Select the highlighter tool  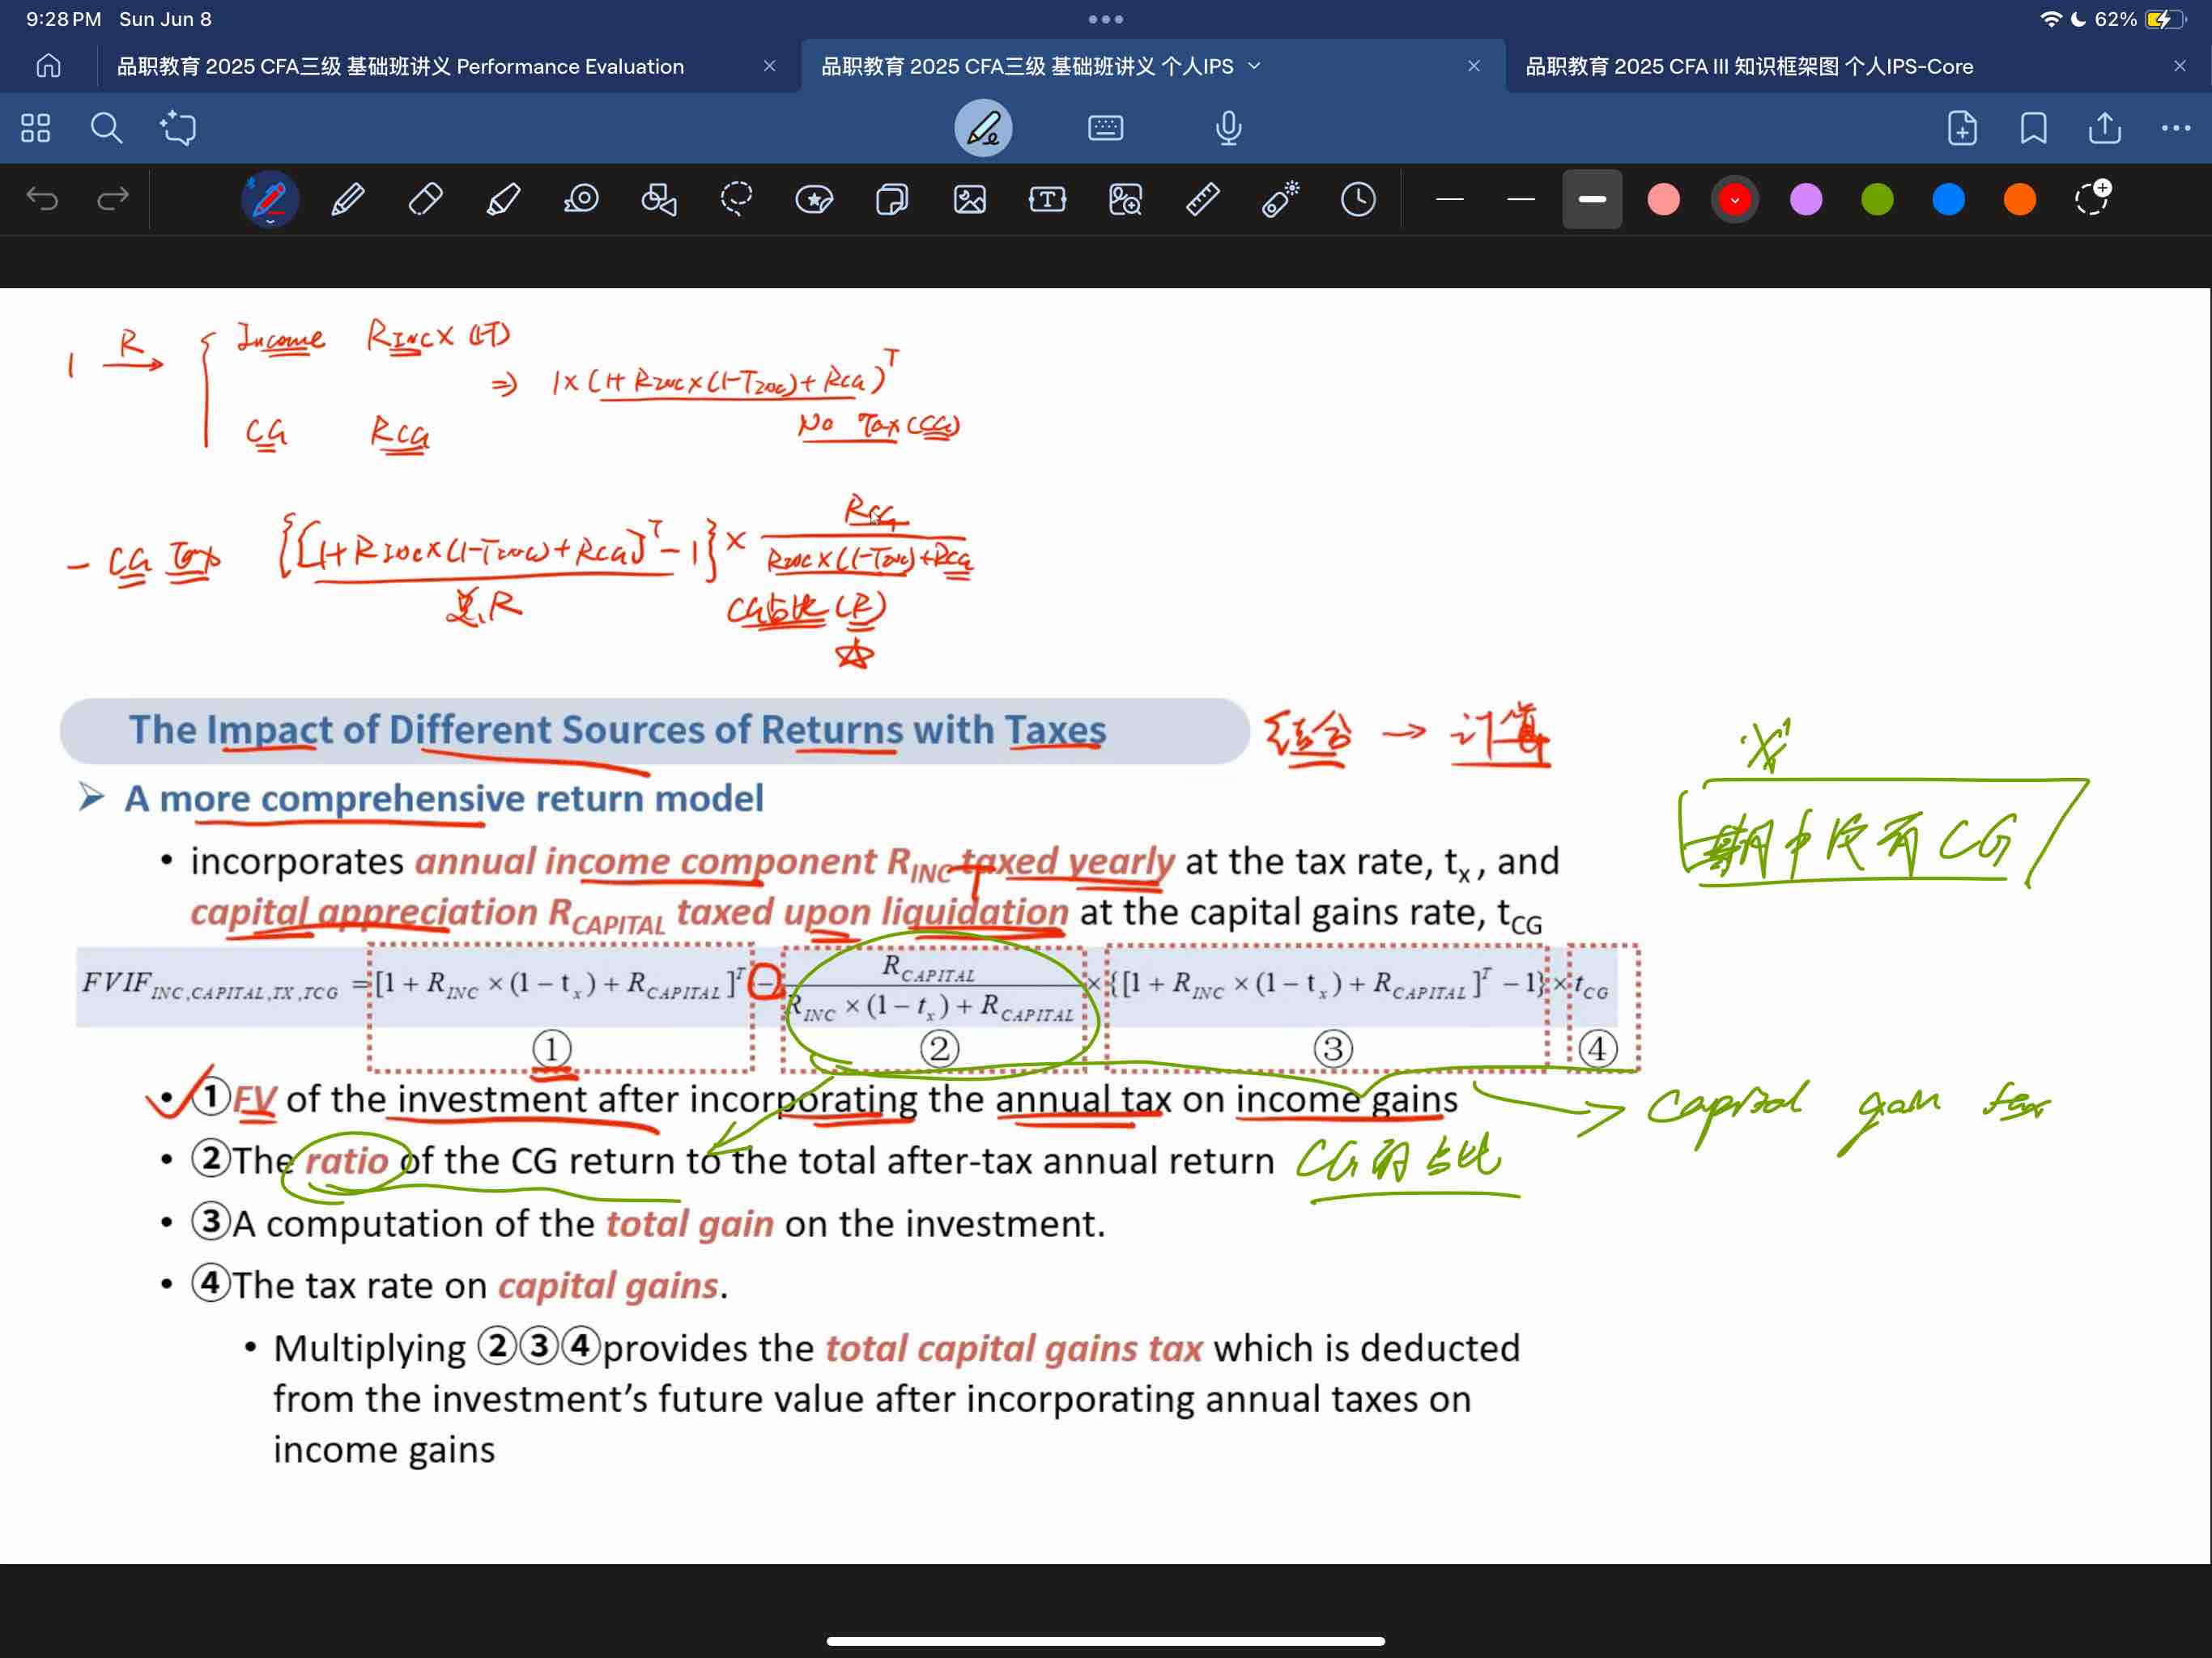click(503, 199)
